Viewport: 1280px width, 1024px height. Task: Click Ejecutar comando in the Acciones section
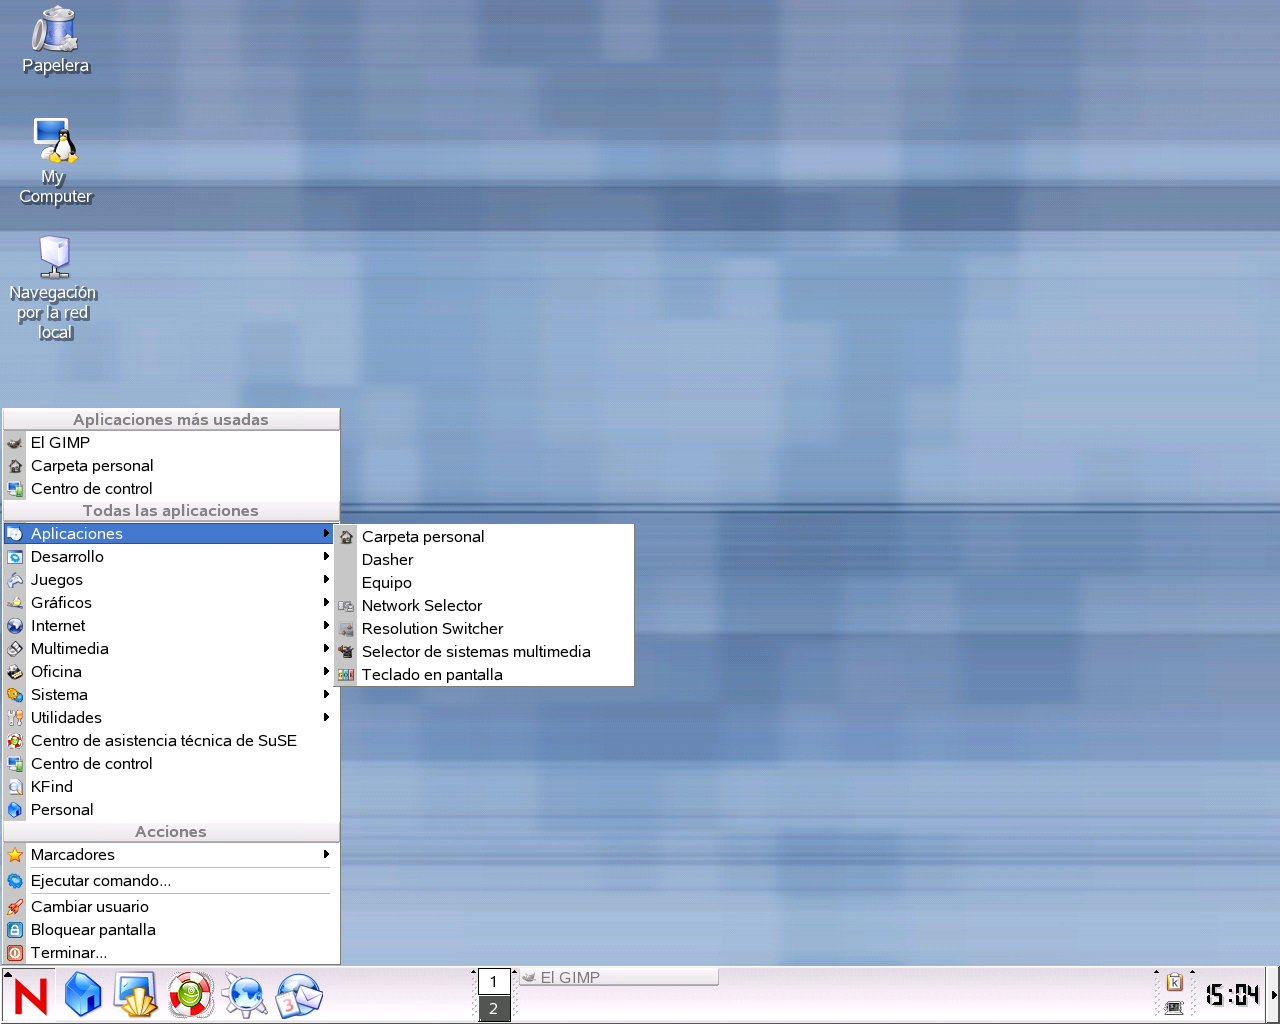pos(99,880)
